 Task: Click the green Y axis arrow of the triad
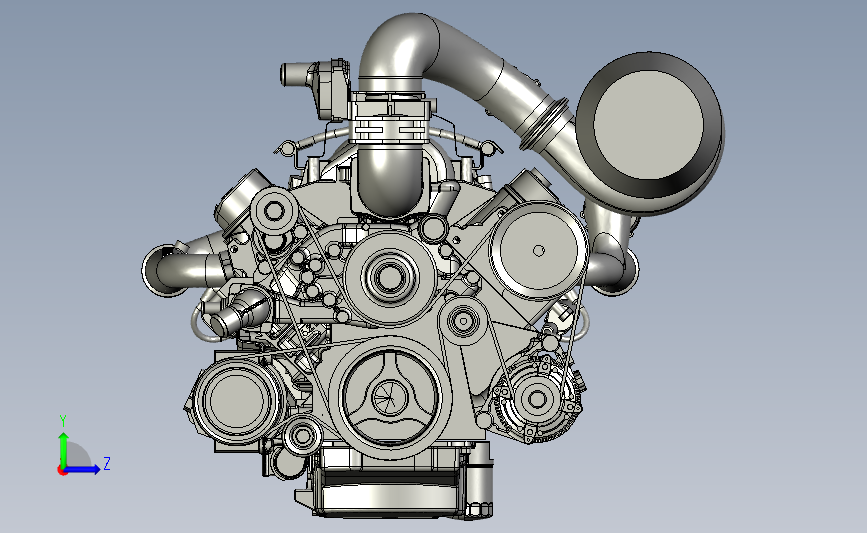[x=64, y=449]
